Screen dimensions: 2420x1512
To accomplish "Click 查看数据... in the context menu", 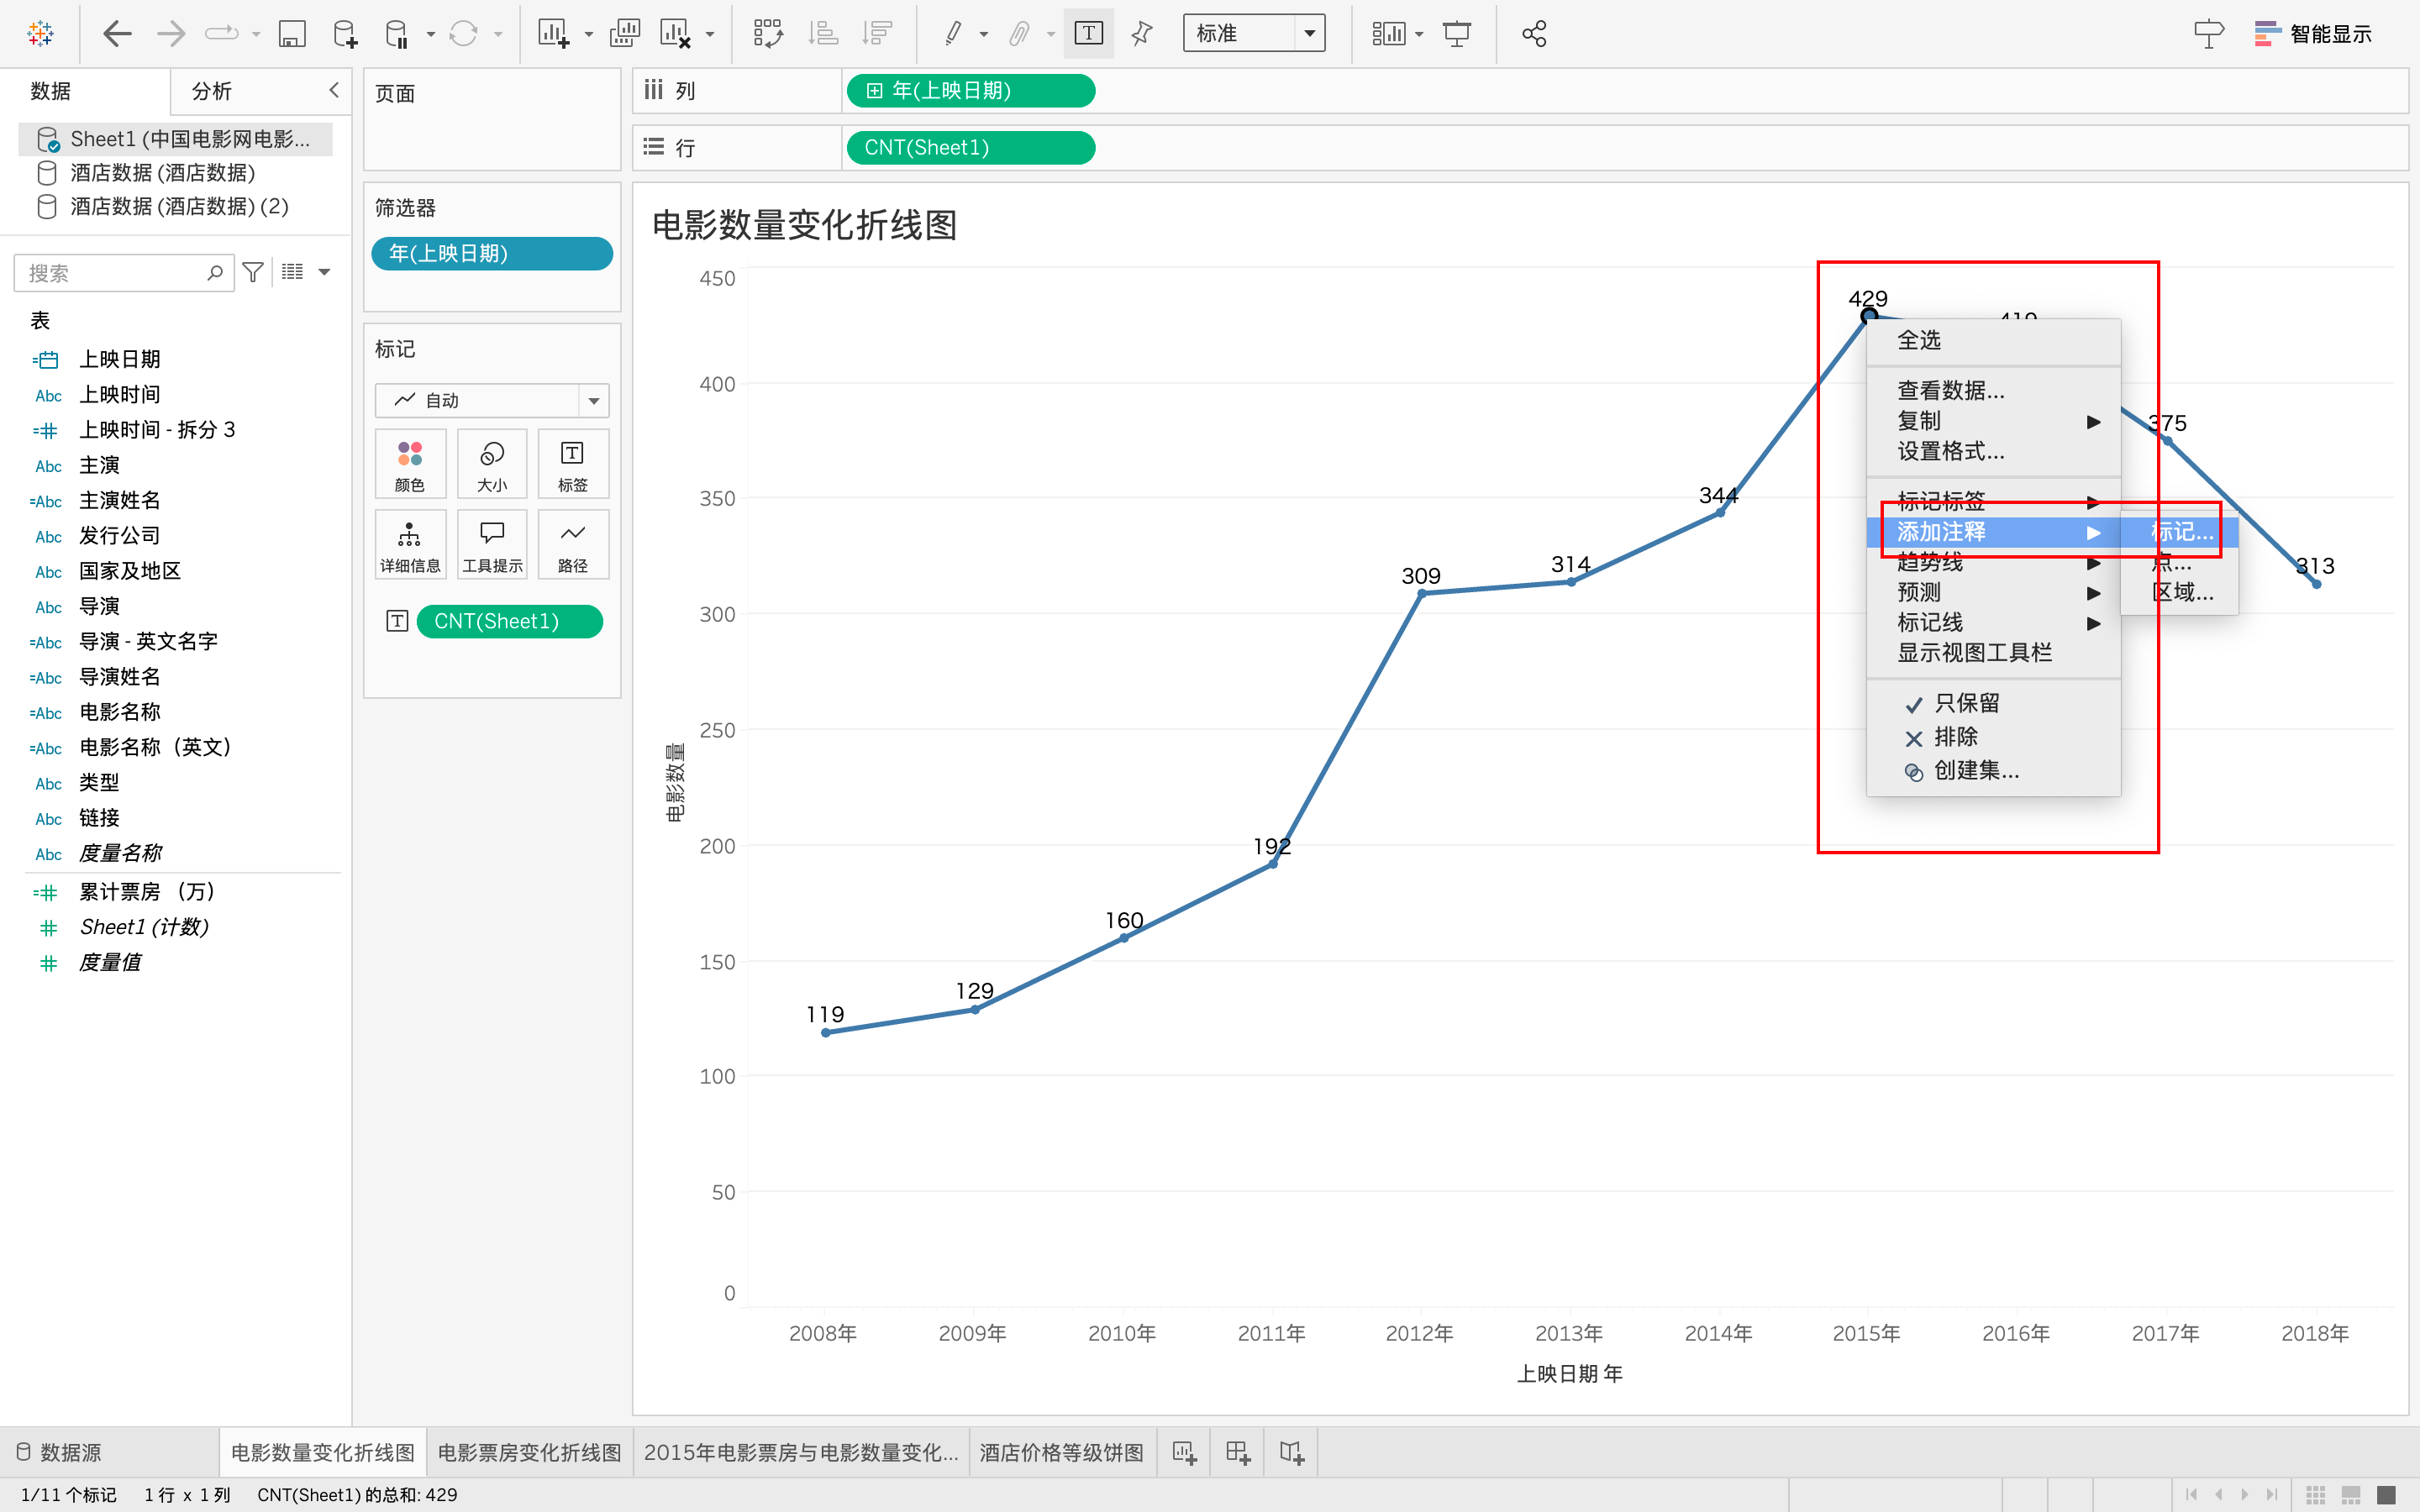I will tap(1950, 391).
